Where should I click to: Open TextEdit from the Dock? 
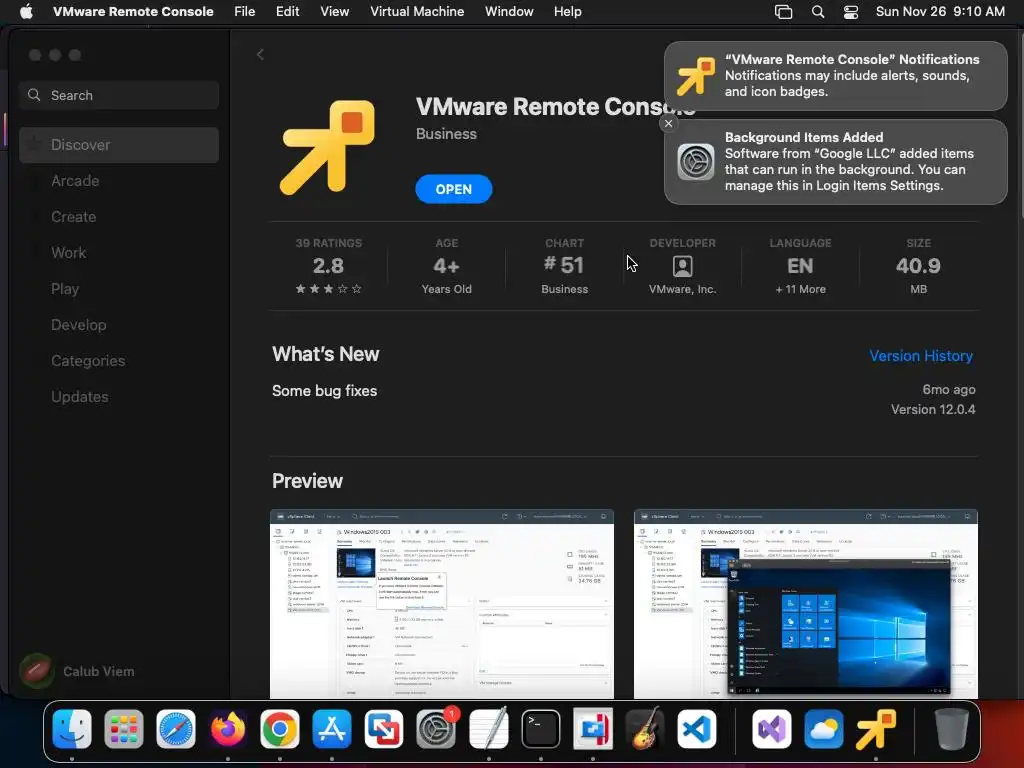pos(488,729)
